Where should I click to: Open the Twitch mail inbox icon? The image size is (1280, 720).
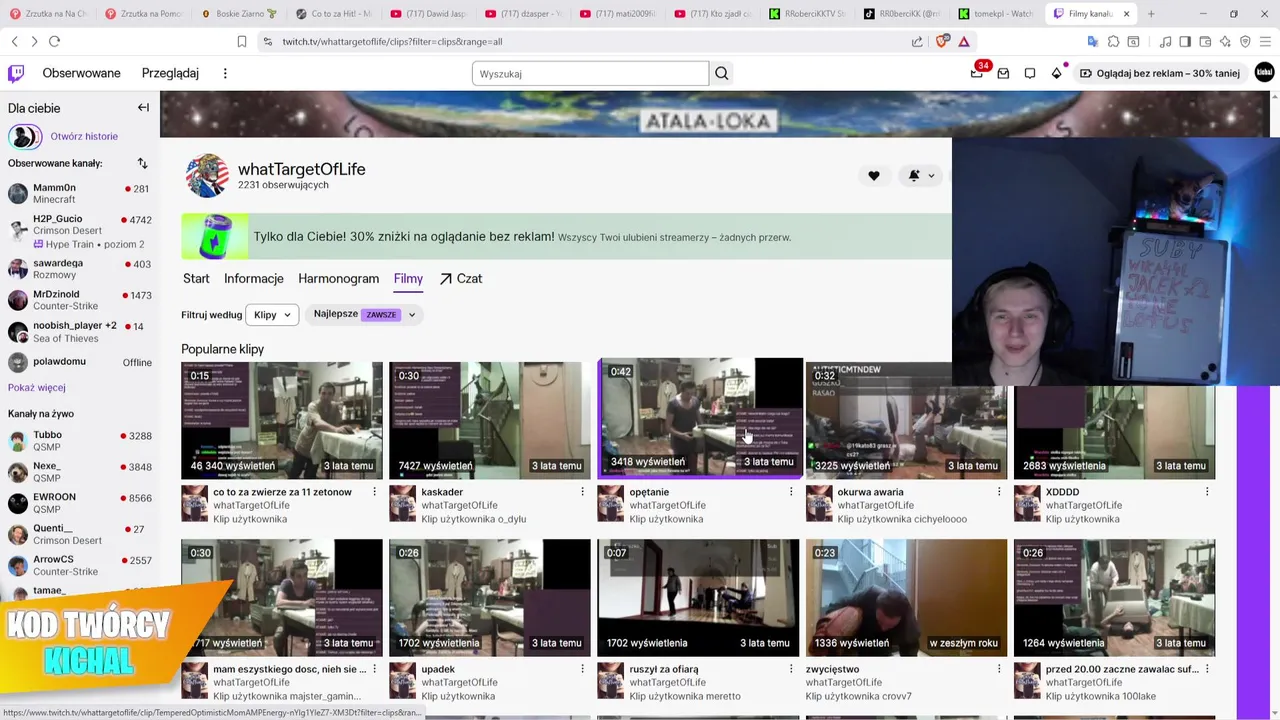tap(1003, 73)
